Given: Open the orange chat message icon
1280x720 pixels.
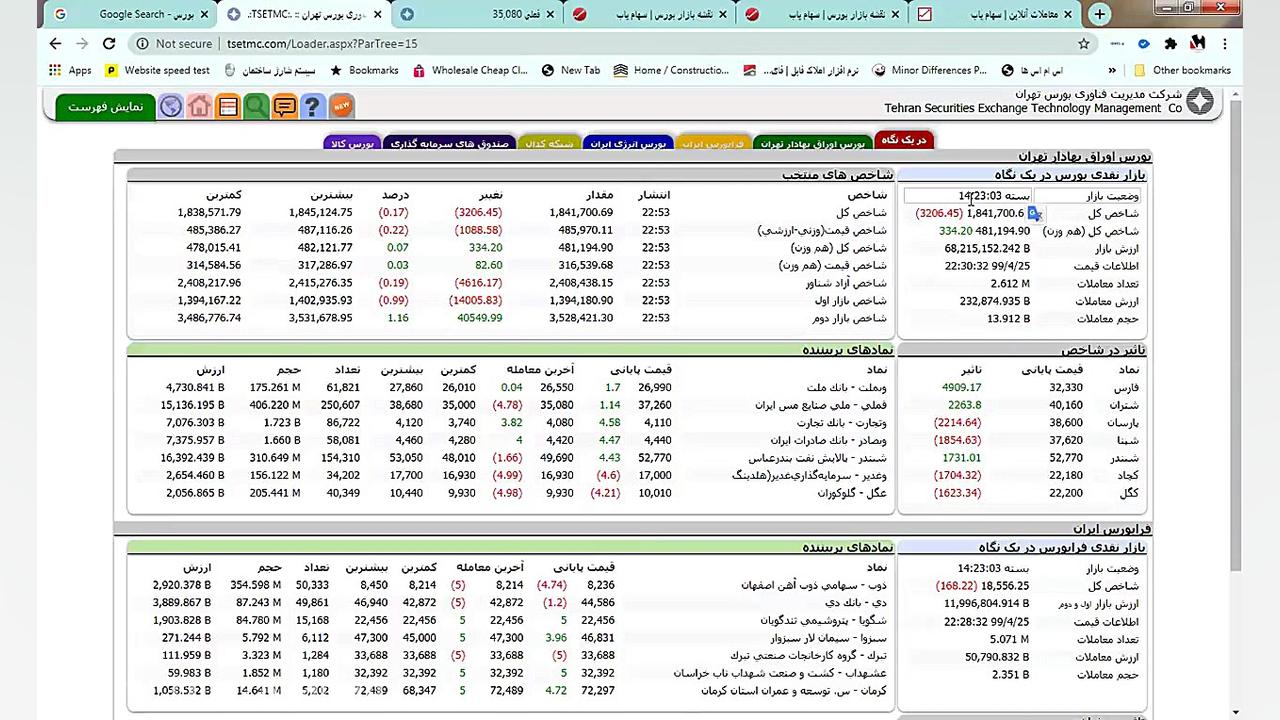Looking at the screenshot, I should (284, 106).
